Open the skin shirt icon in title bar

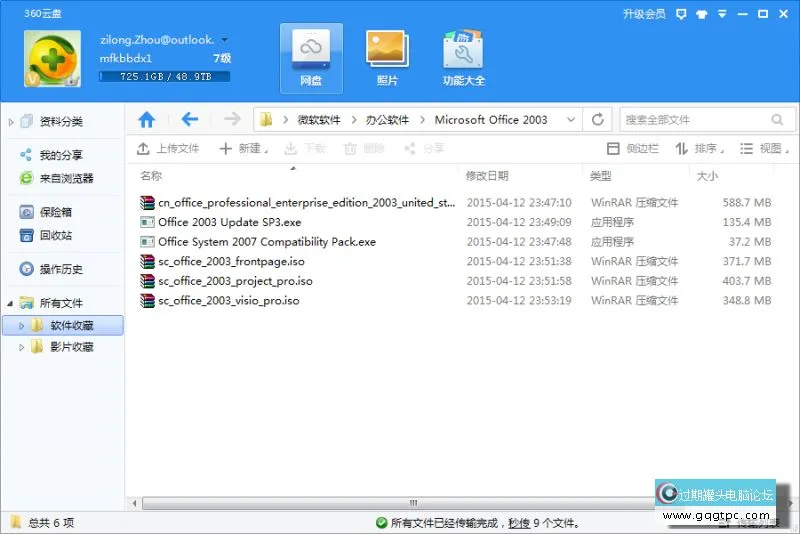702,14
